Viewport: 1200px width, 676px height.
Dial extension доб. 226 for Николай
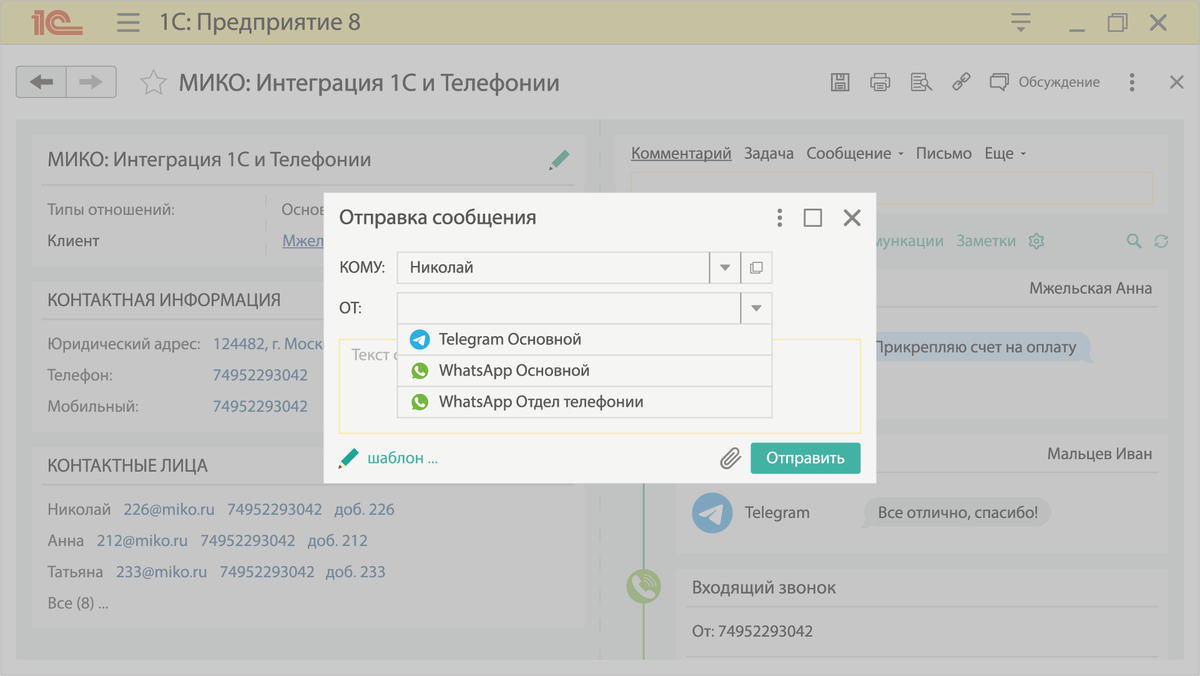[365, 510]
